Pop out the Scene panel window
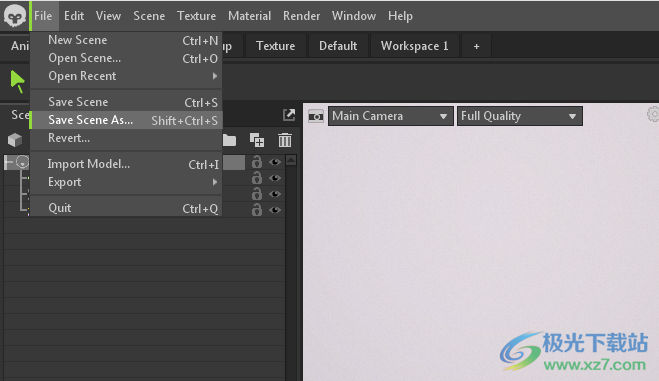Image resolution: width=659 pixels, height=381 pixels. [289, 115]
